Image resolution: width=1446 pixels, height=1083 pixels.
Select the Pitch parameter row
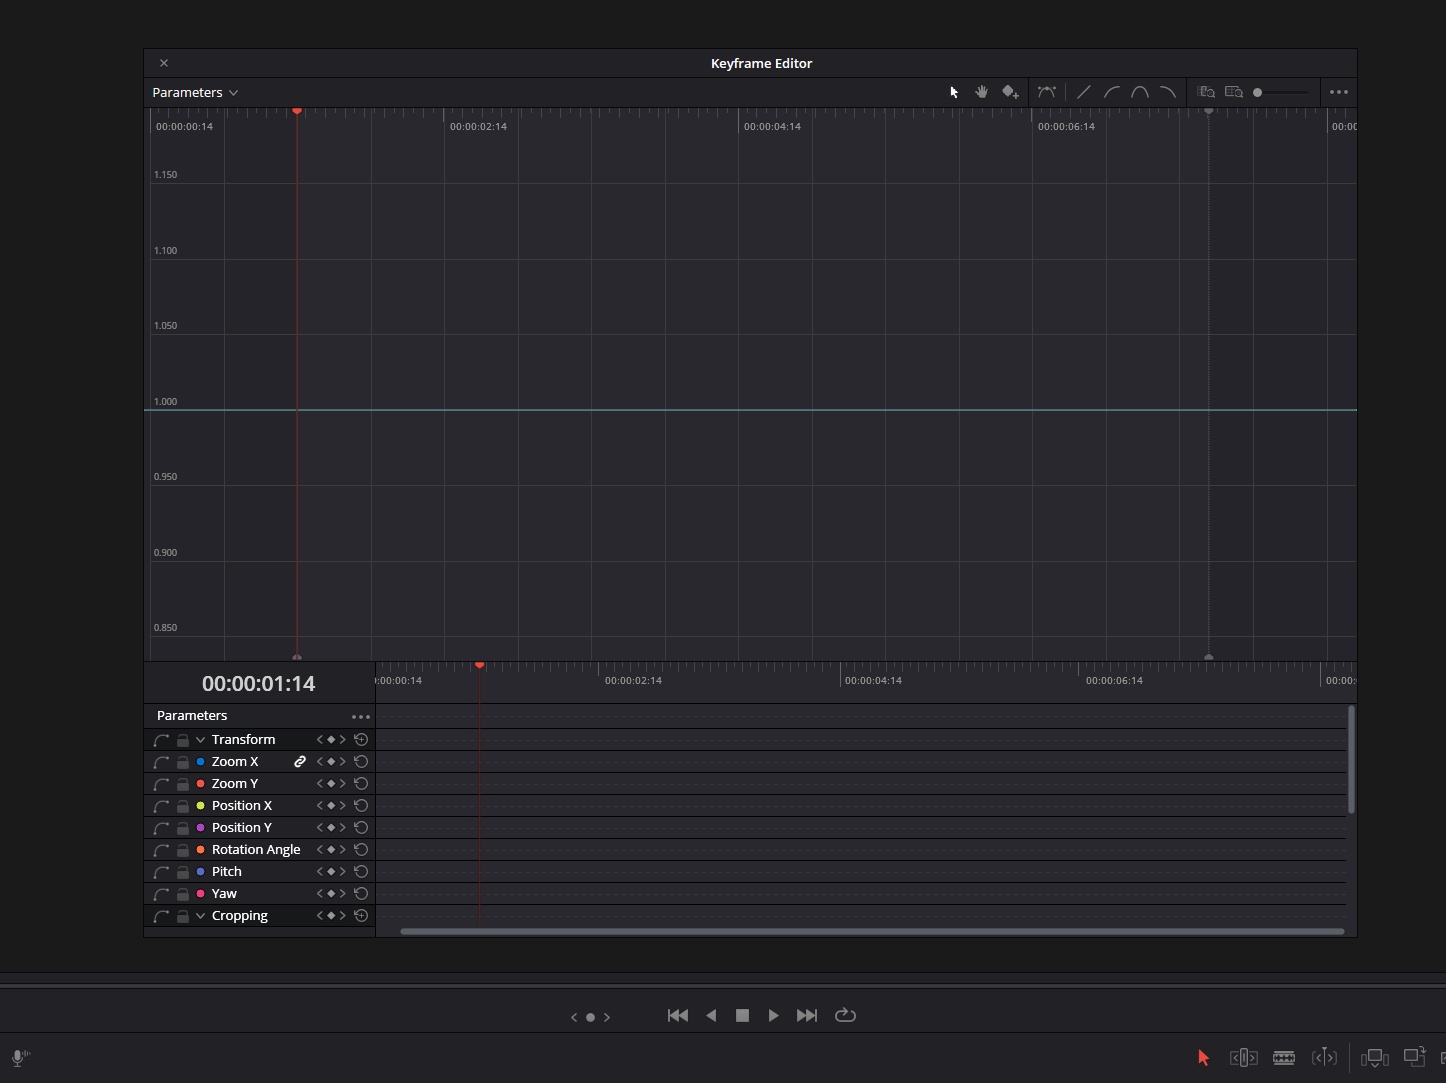click(260, 872)
